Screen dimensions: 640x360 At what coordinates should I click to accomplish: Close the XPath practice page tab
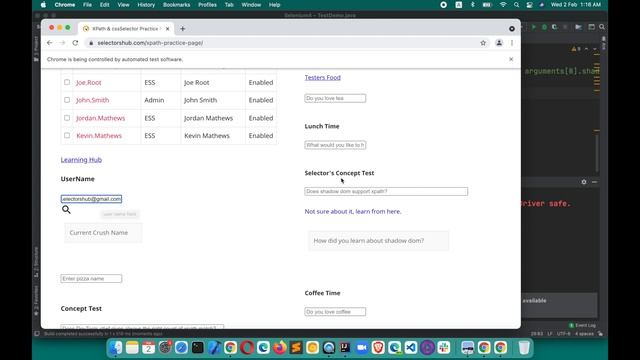(x=167, y=29)
